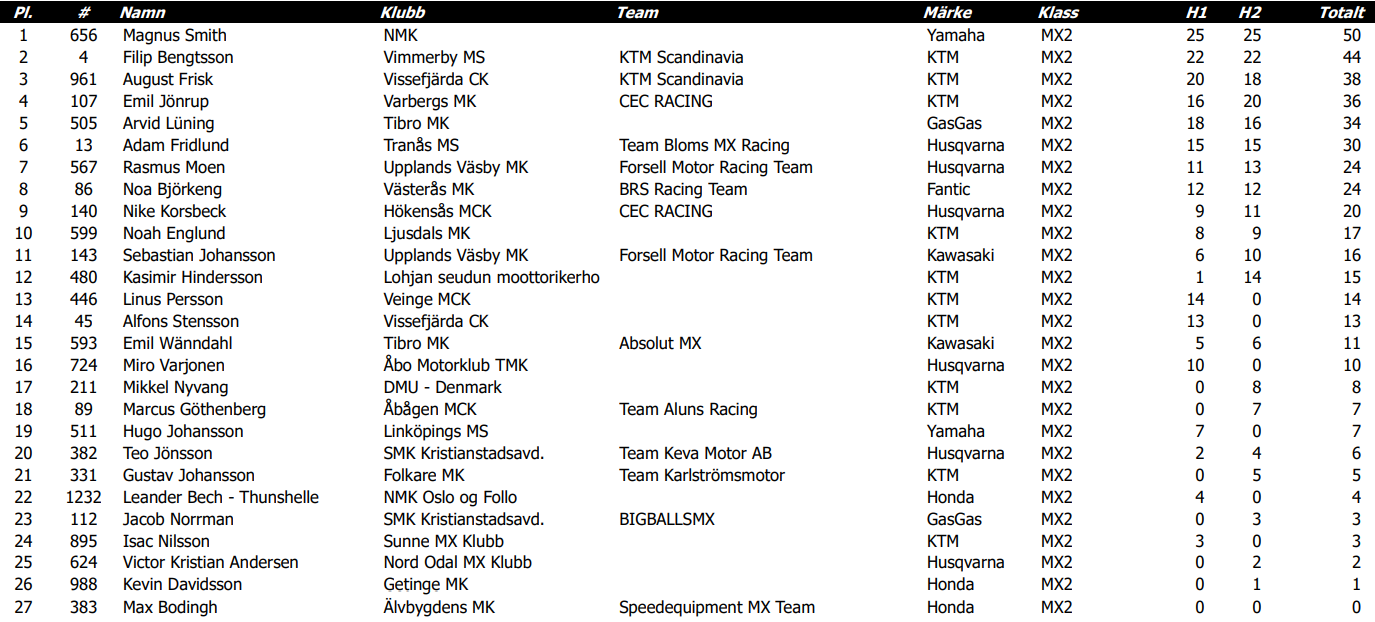
Task: Click start number 1232
Action: coord(83,497)
